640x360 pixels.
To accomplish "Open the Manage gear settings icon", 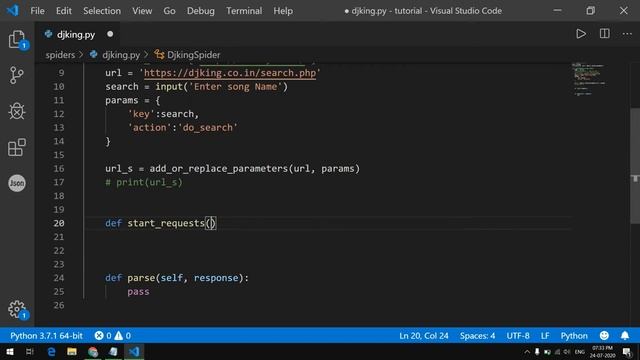I will (x=17, y=309).
